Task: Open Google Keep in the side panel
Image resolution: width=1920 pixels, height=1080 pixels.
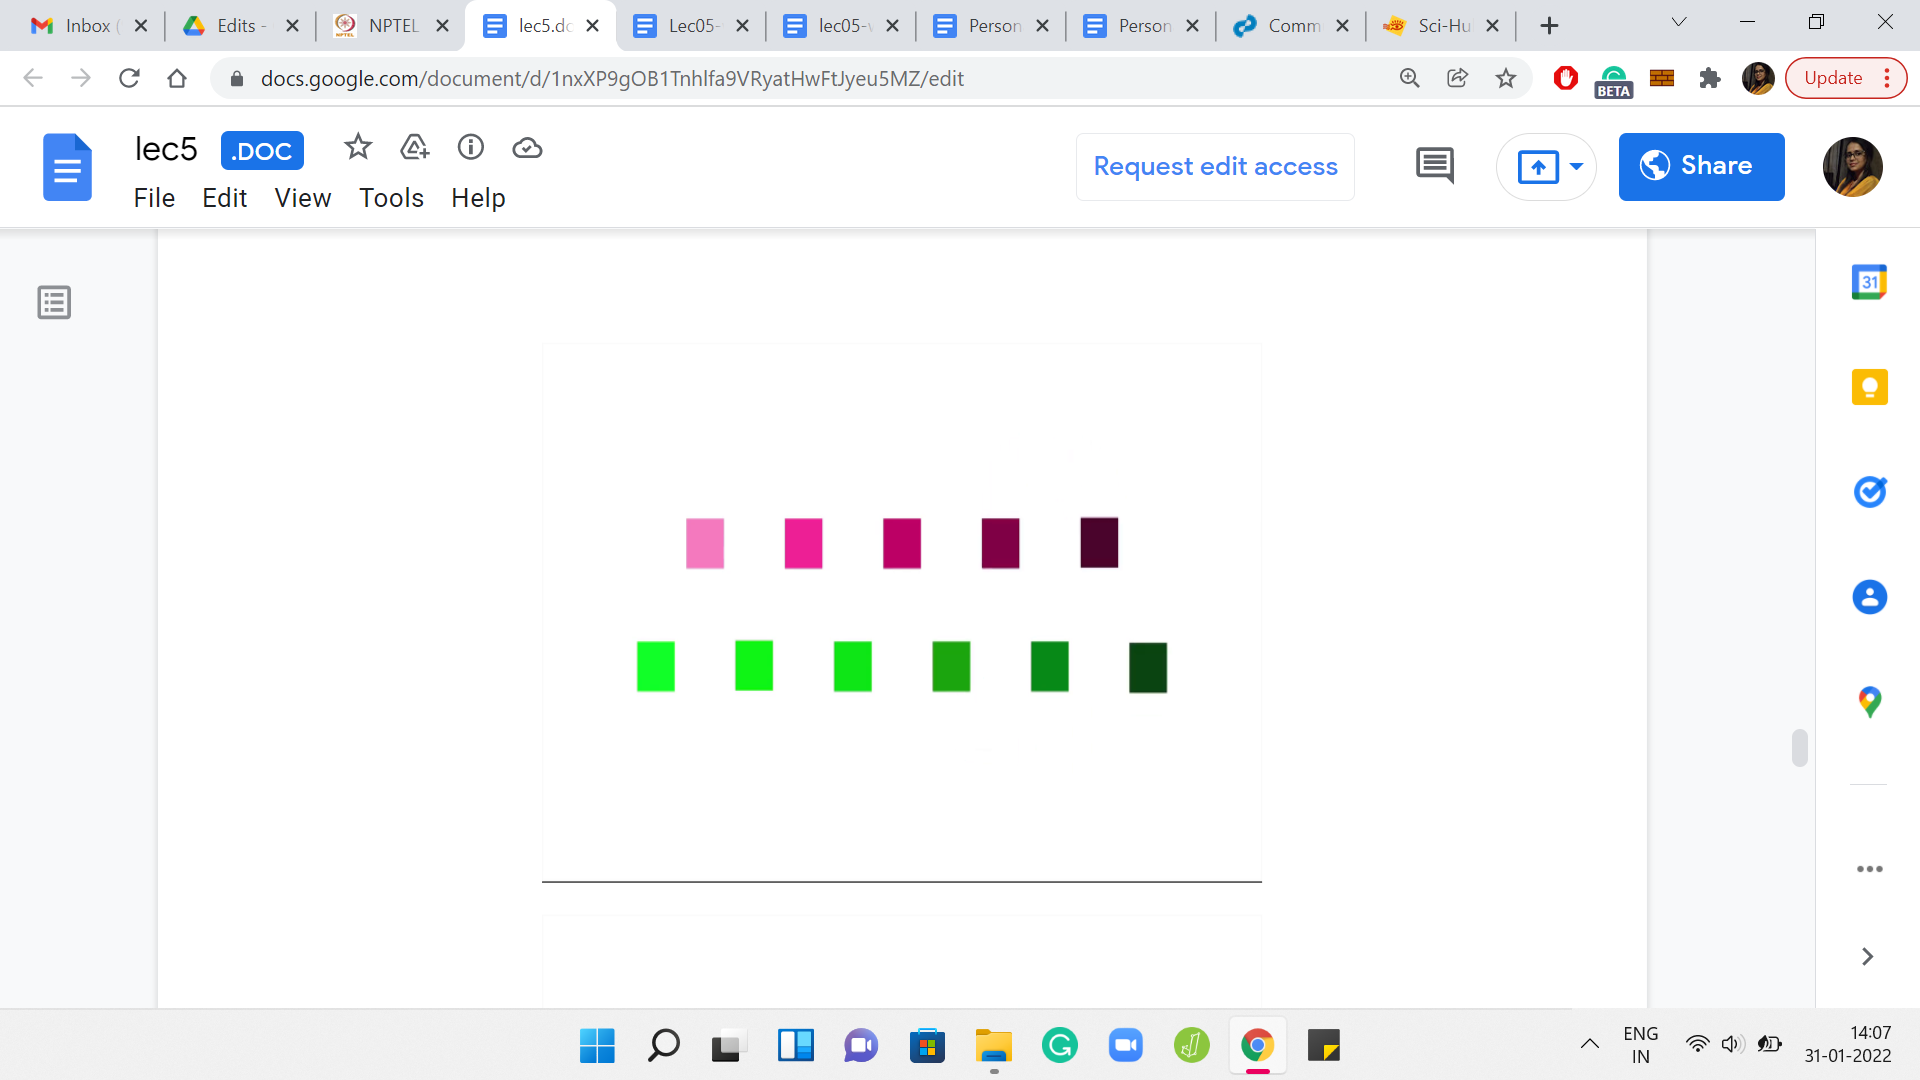Action: point(1869,387)
